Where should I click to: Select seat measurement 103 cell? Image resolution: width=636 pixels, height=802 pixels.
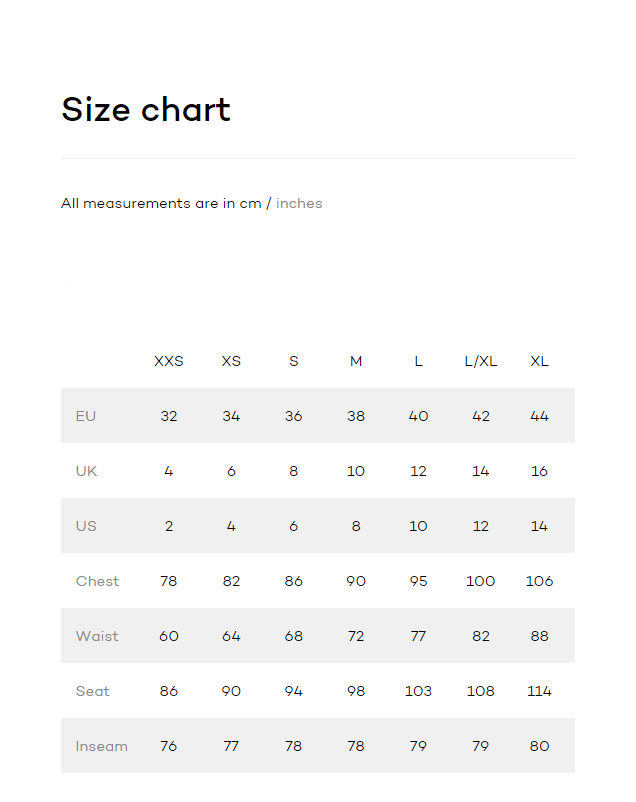[x=418, y=691]
